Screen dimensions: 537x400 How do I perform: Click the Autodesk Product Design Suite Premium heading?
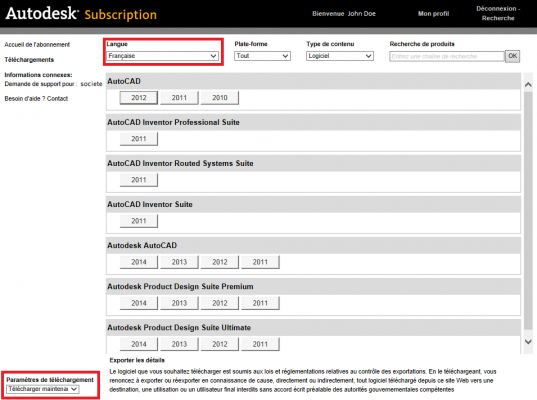(180, 287)
